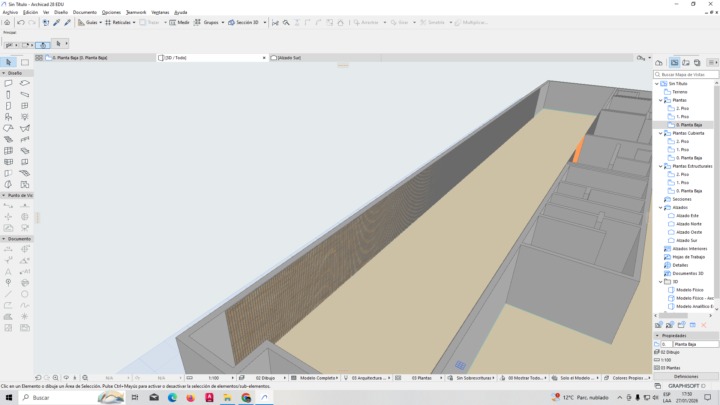Viewport: 720px width, 405px height.
Task: Switch to the Alzado Sur tab
Action: (300, 58)
